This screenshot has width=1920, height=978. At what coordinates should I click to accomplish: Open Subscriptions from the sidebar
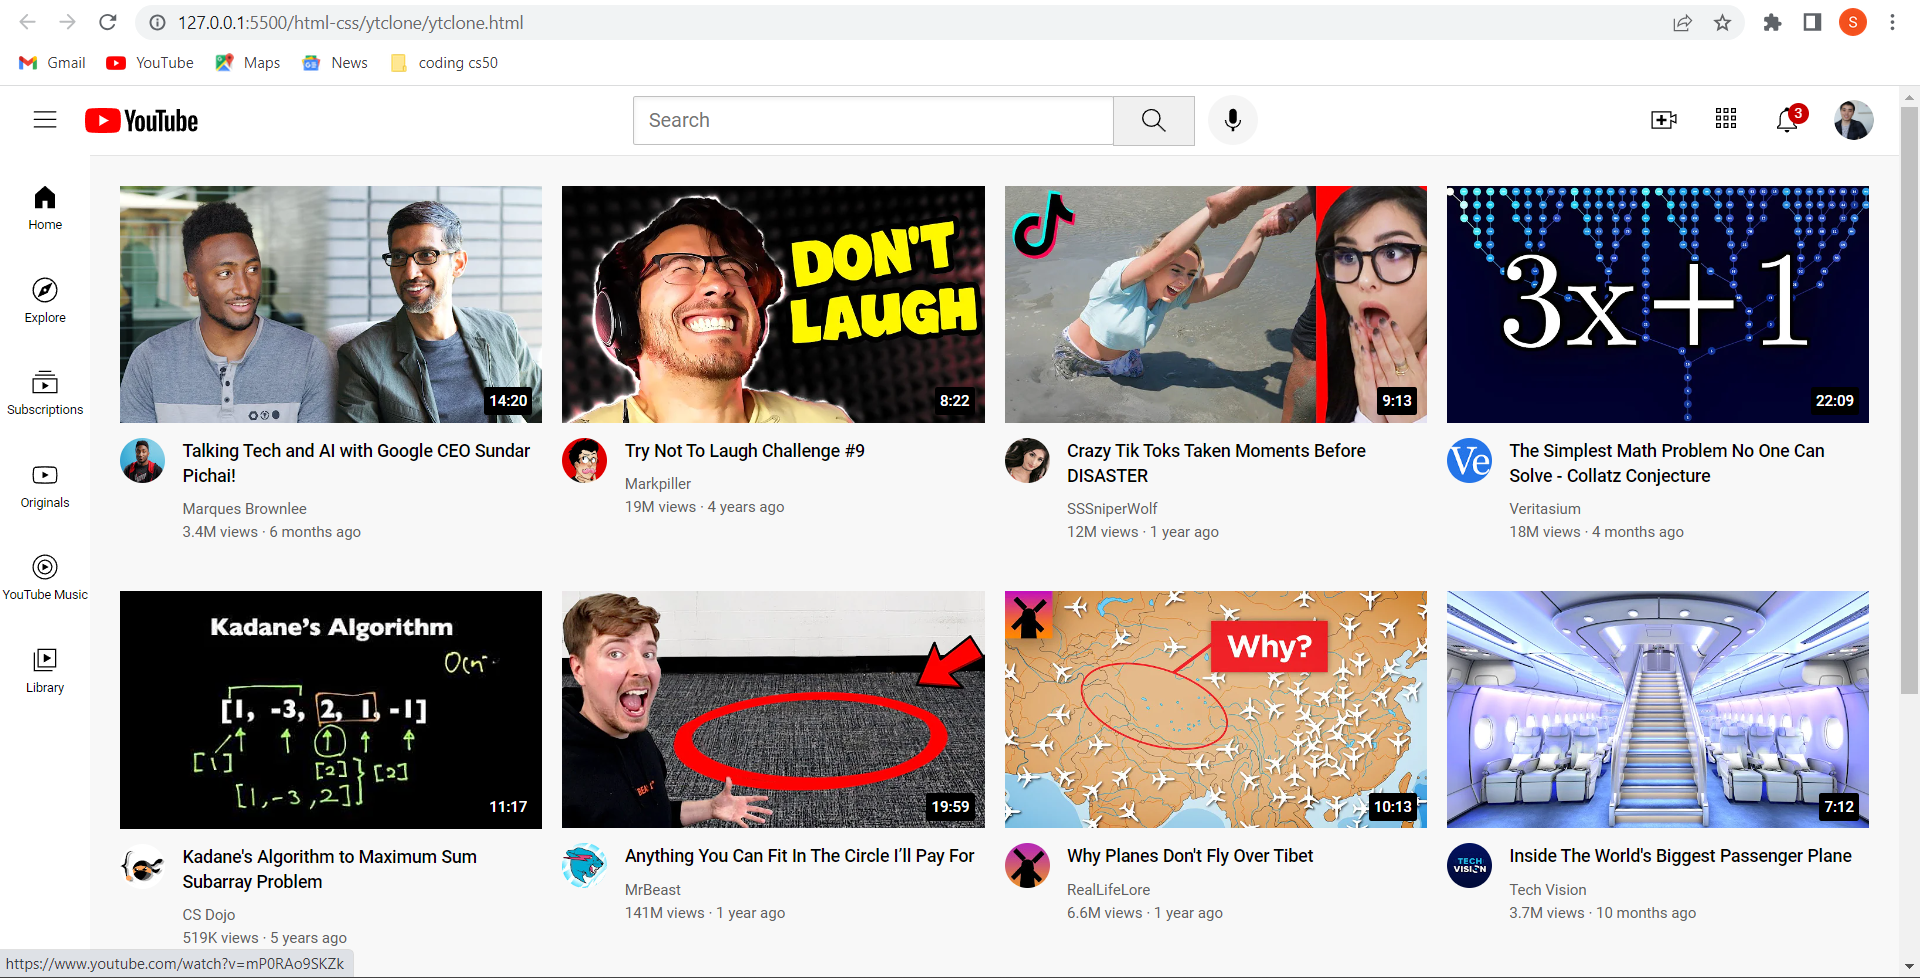pyautogui.click(x=44, y=392)
